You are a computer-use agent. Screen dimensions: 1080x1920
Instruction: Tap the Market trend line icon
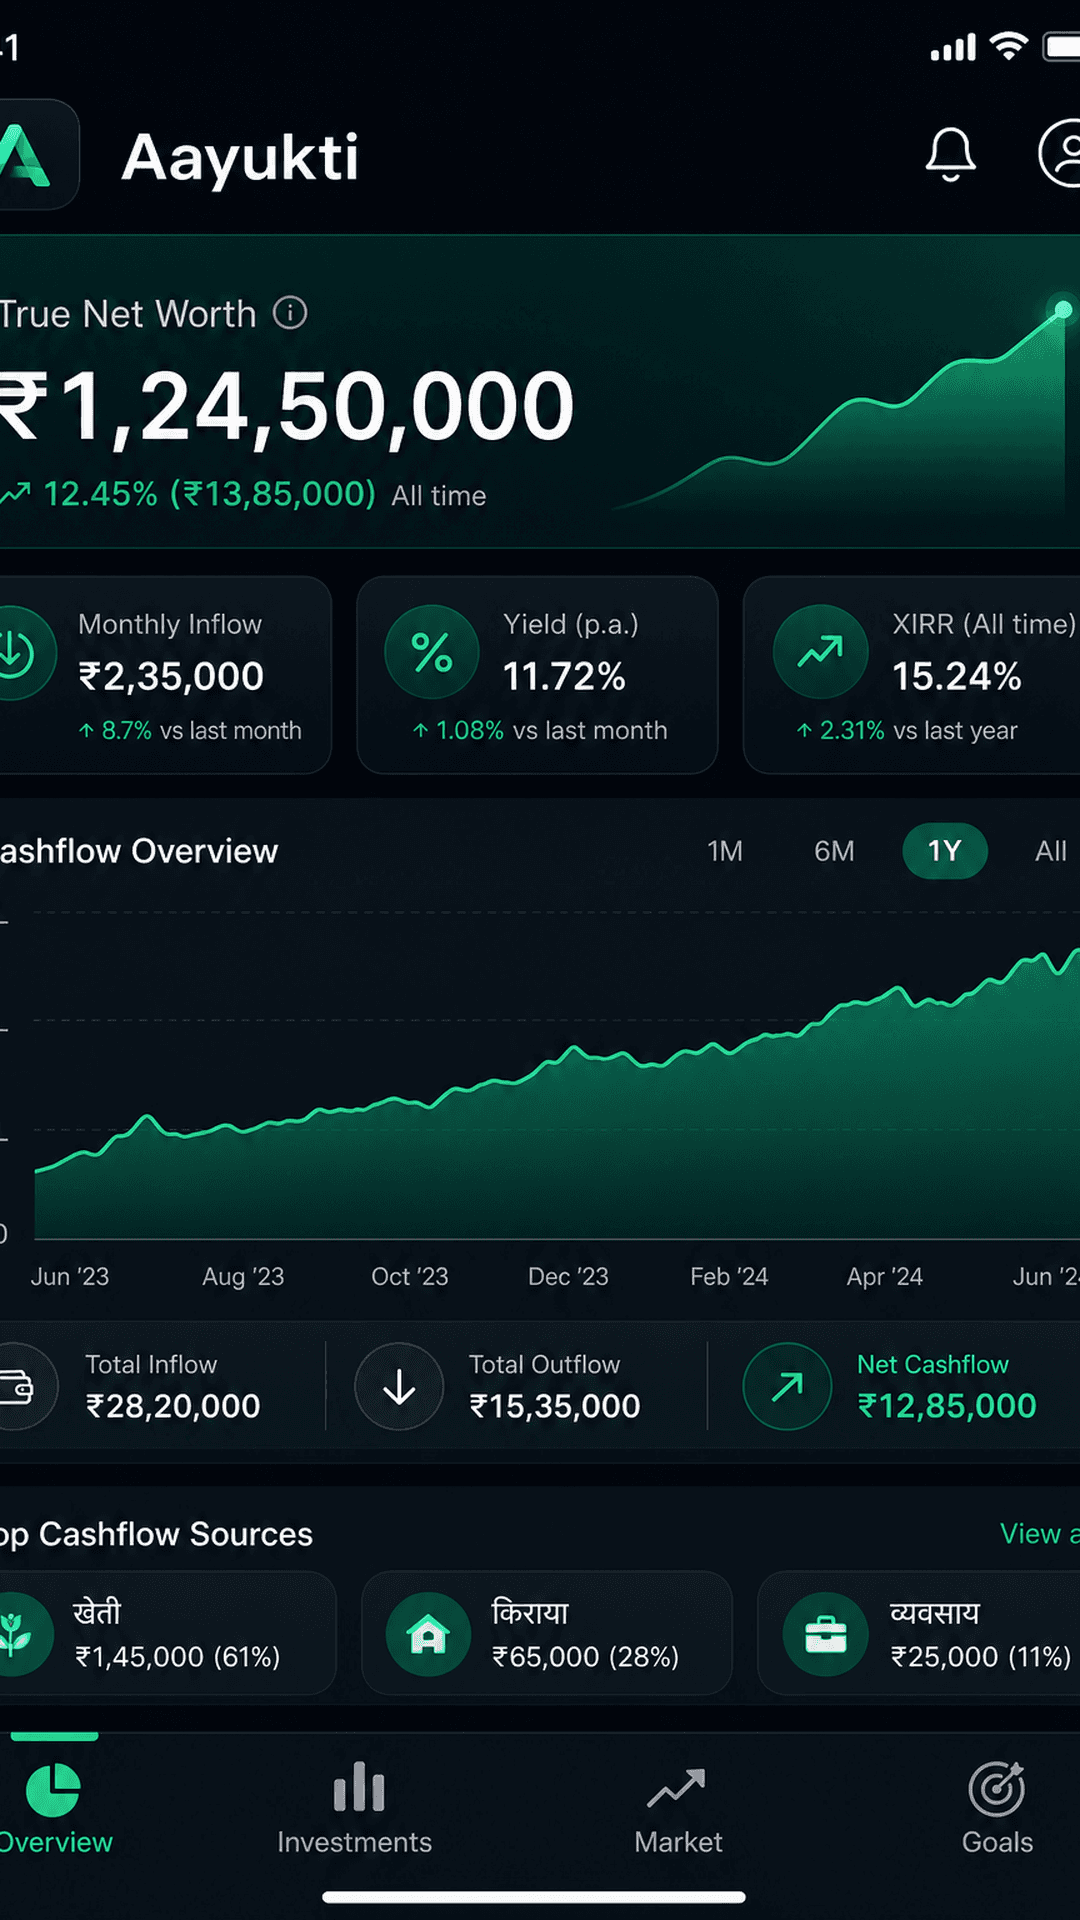pos(676,1788)
